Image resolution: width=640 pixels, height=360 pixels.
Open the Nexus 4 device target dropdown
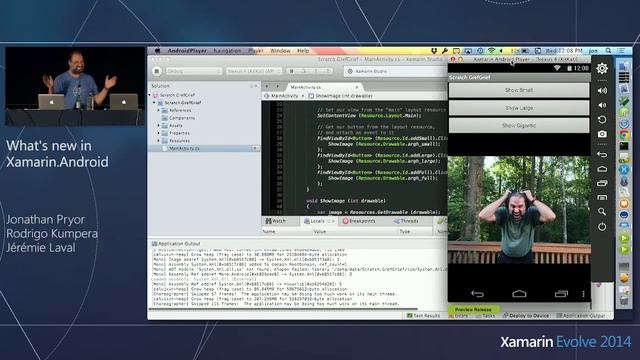(253, 71)
